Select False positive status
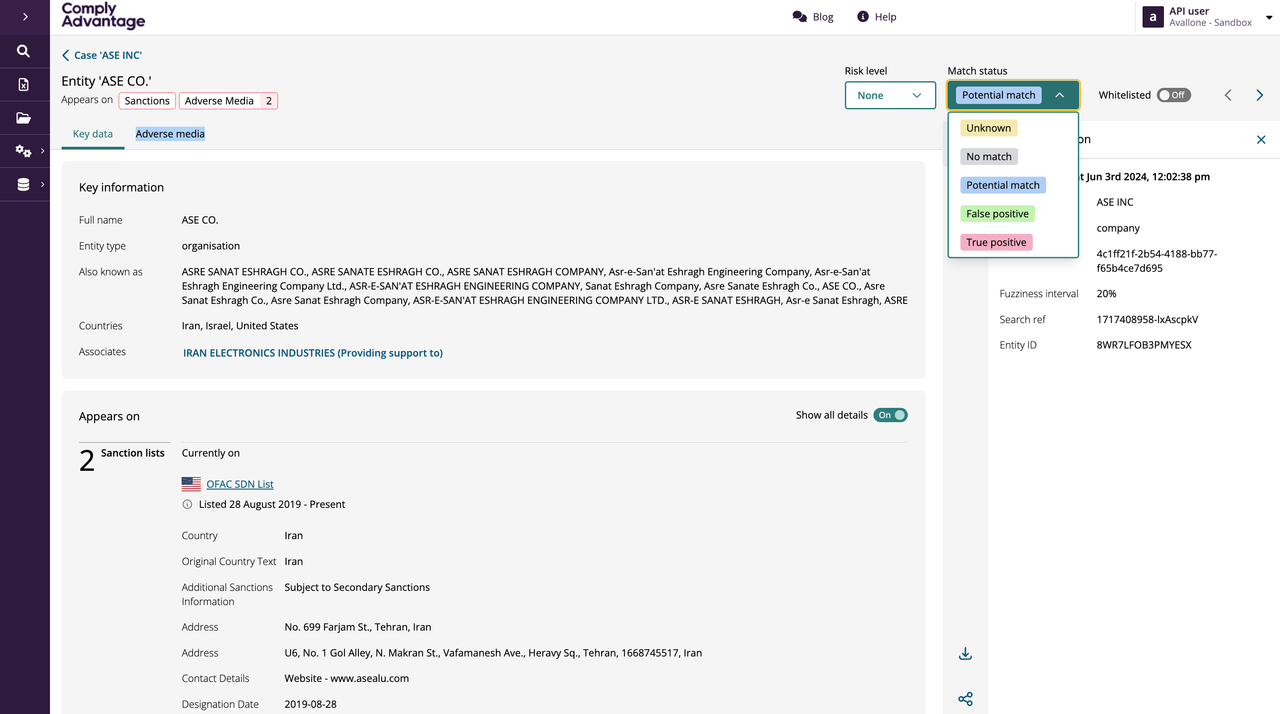 pyautogui.click(x=997, y=214)
